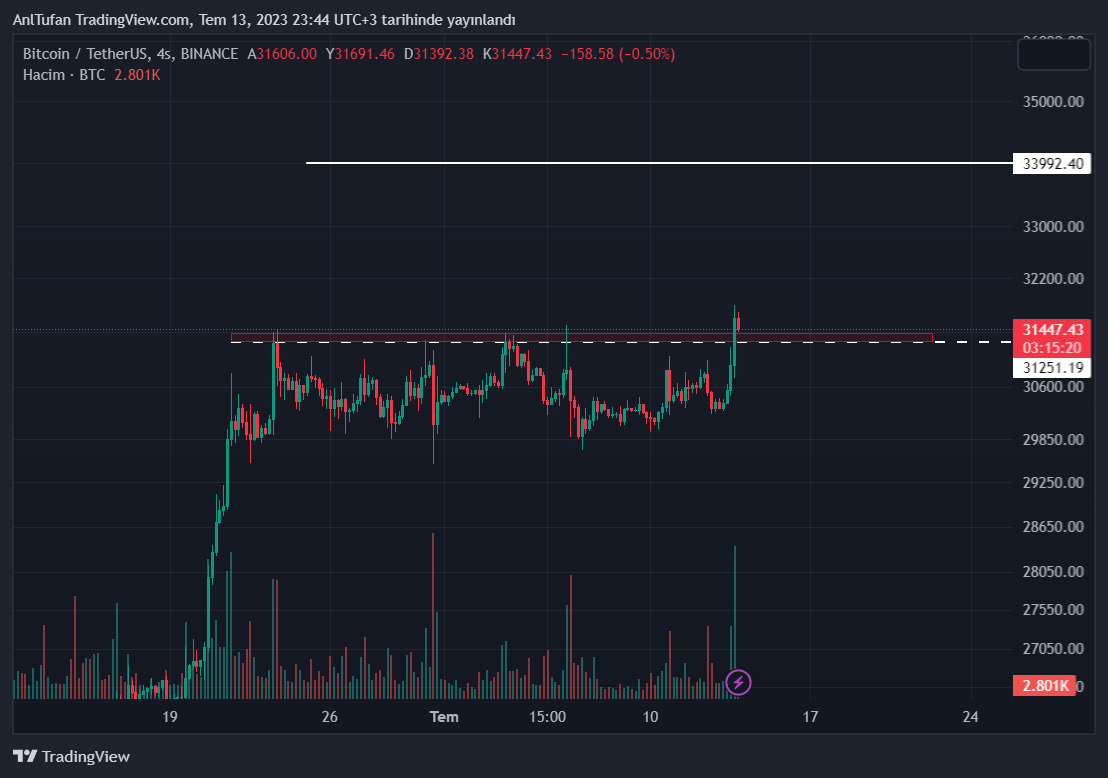Click the Tem month label on the time axis
The image size is (1108, 778).
click(x=444, y=716)
